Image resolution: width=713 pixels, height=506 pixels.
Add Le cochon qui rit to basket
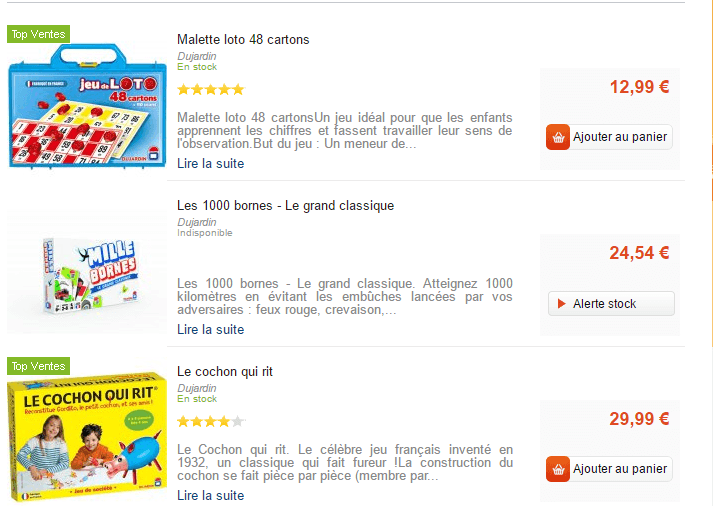[x=619, y=469]
